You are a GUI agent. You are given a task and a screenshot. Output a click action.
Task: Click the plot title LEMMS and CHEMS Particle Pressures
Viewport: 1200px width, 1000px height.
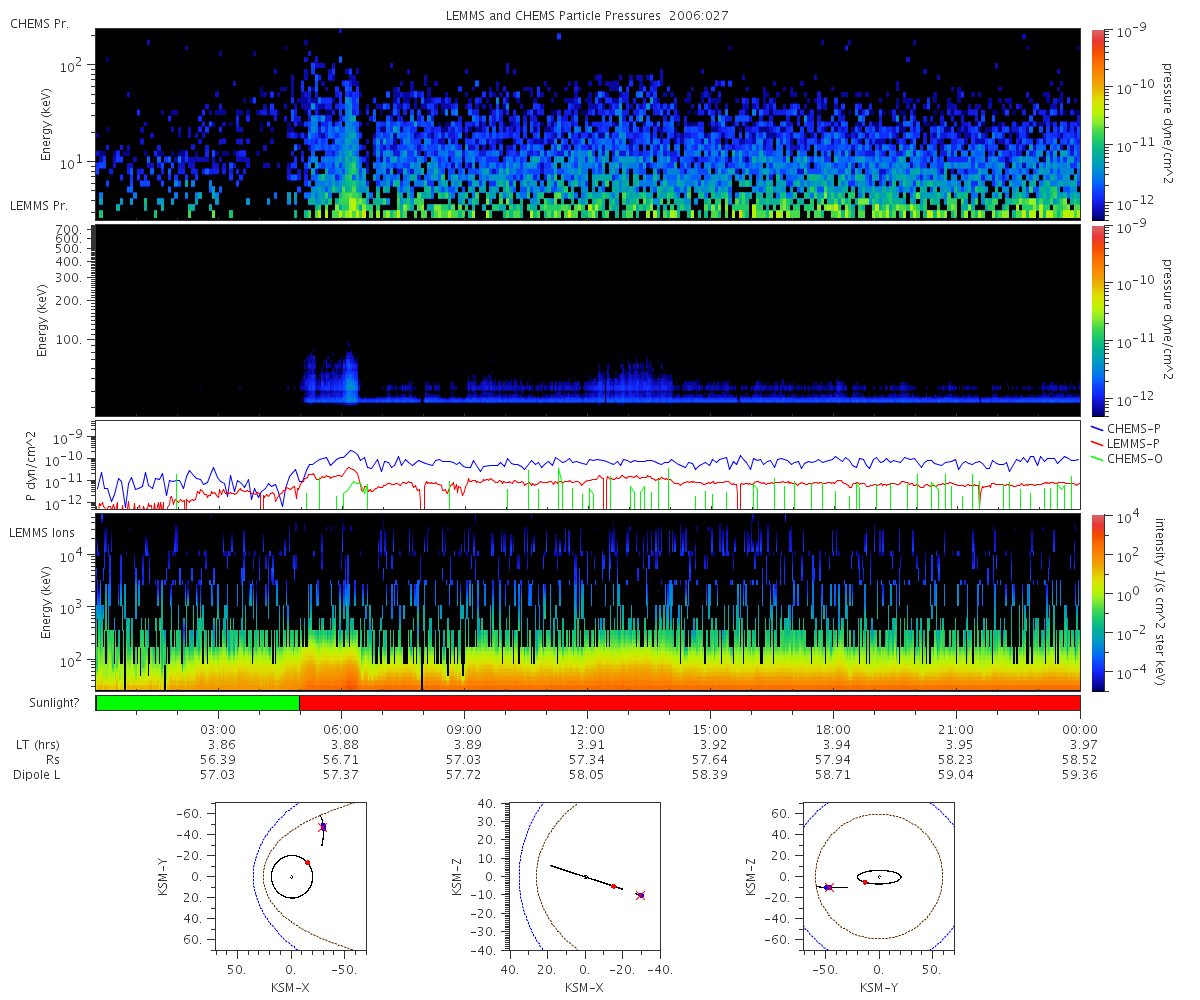pyautogui.click(x=558, y=17)
